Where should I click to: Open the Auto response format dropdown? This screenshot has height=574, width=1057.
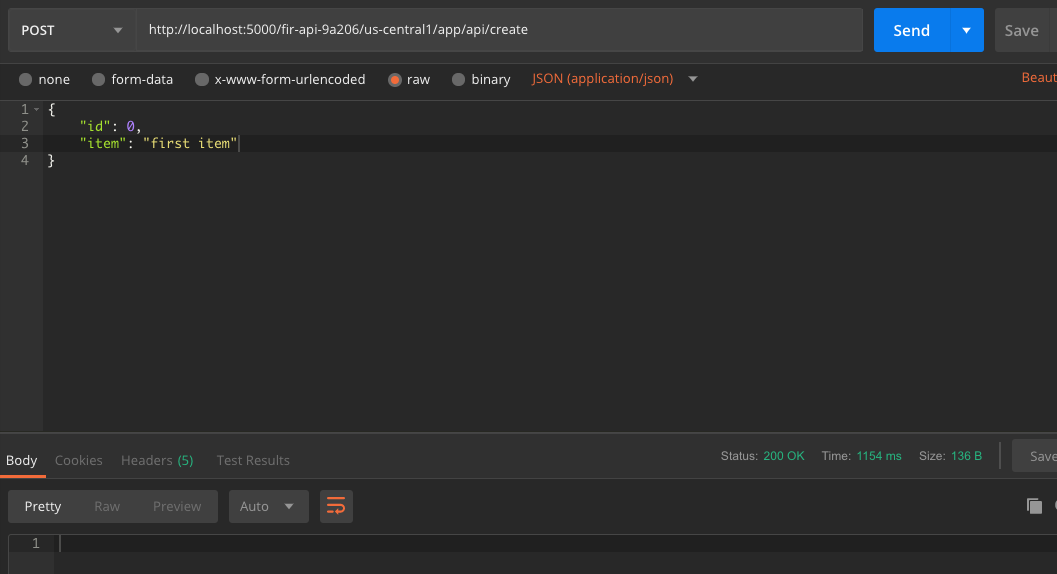pos(267,506)
